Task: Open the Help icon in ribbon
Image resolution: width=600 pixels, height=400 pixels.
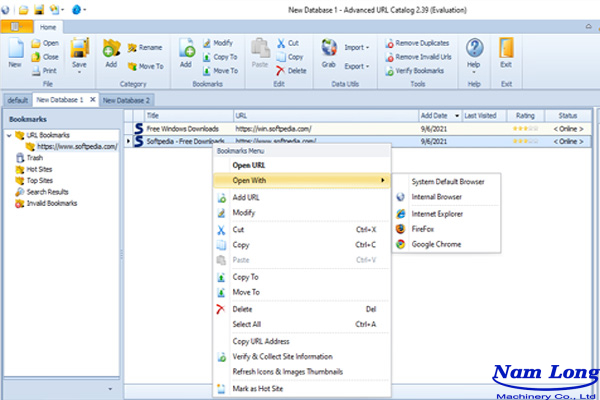Action: click(x=475, y=50)
